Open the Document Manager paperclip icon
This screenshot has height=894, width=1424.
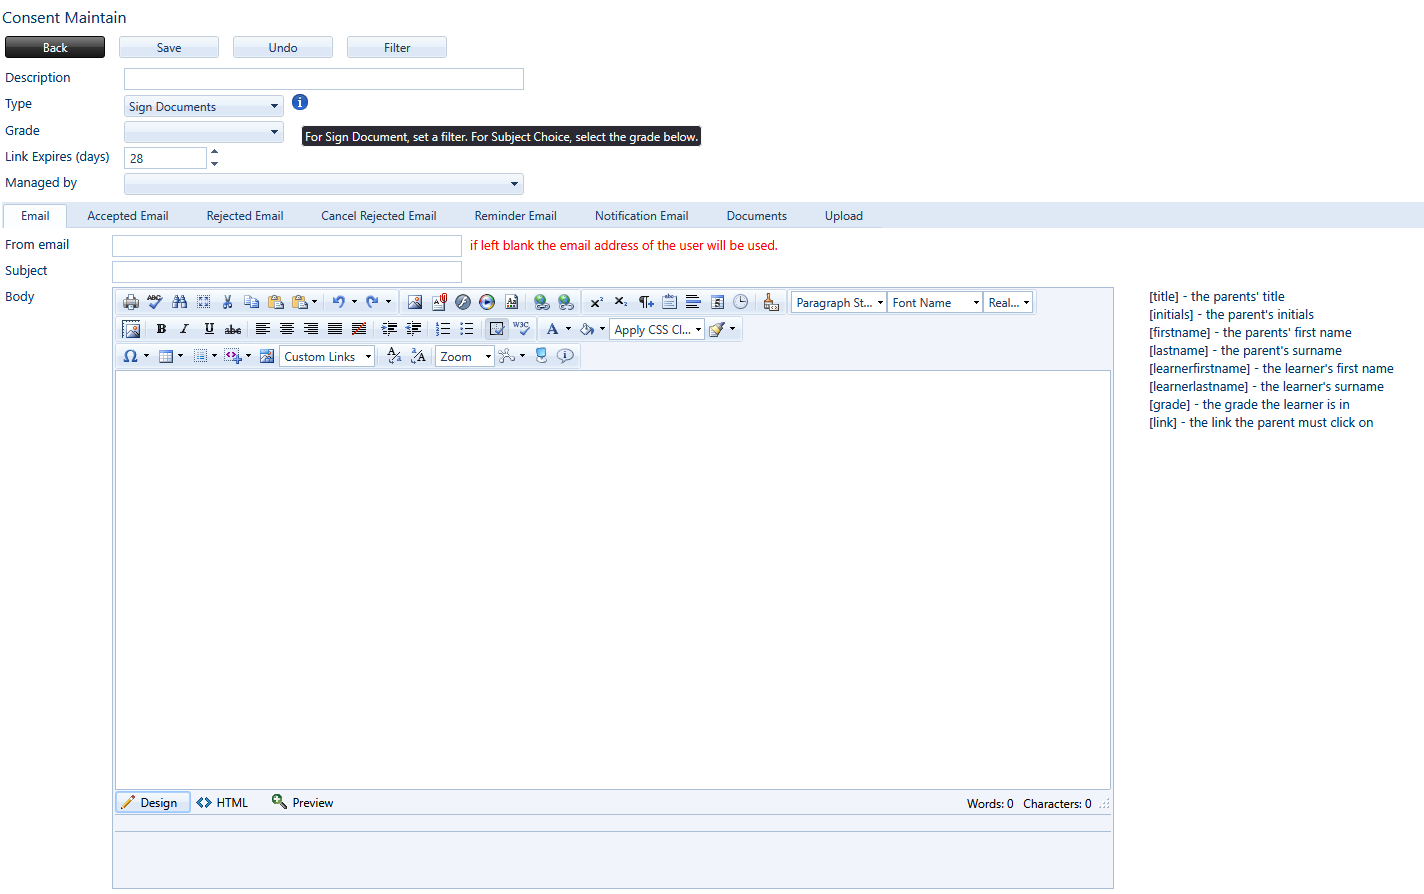439,302
